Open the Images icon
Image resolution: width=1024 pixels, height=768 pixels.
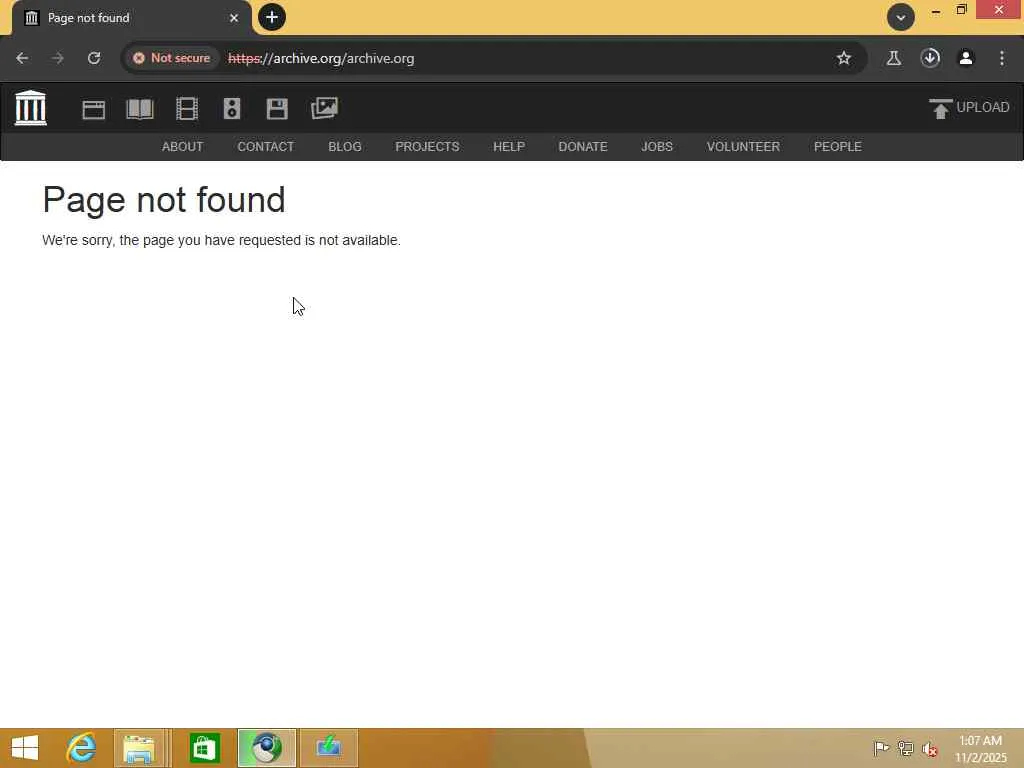click(x=325, y=108)
